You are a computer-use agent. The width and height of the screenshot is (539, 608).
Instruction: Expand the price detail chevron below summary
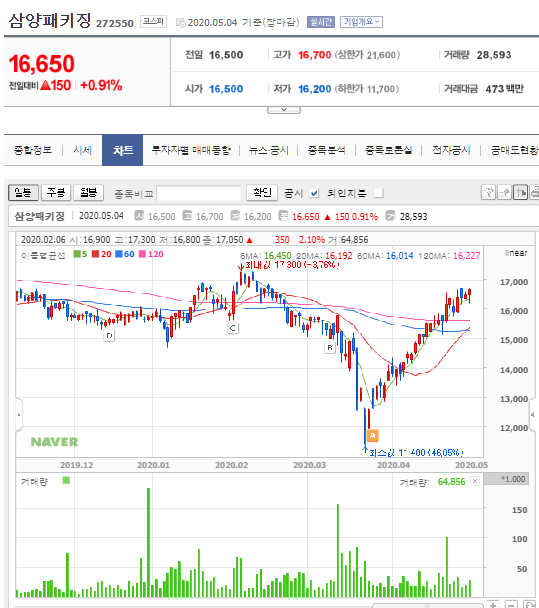284,110
